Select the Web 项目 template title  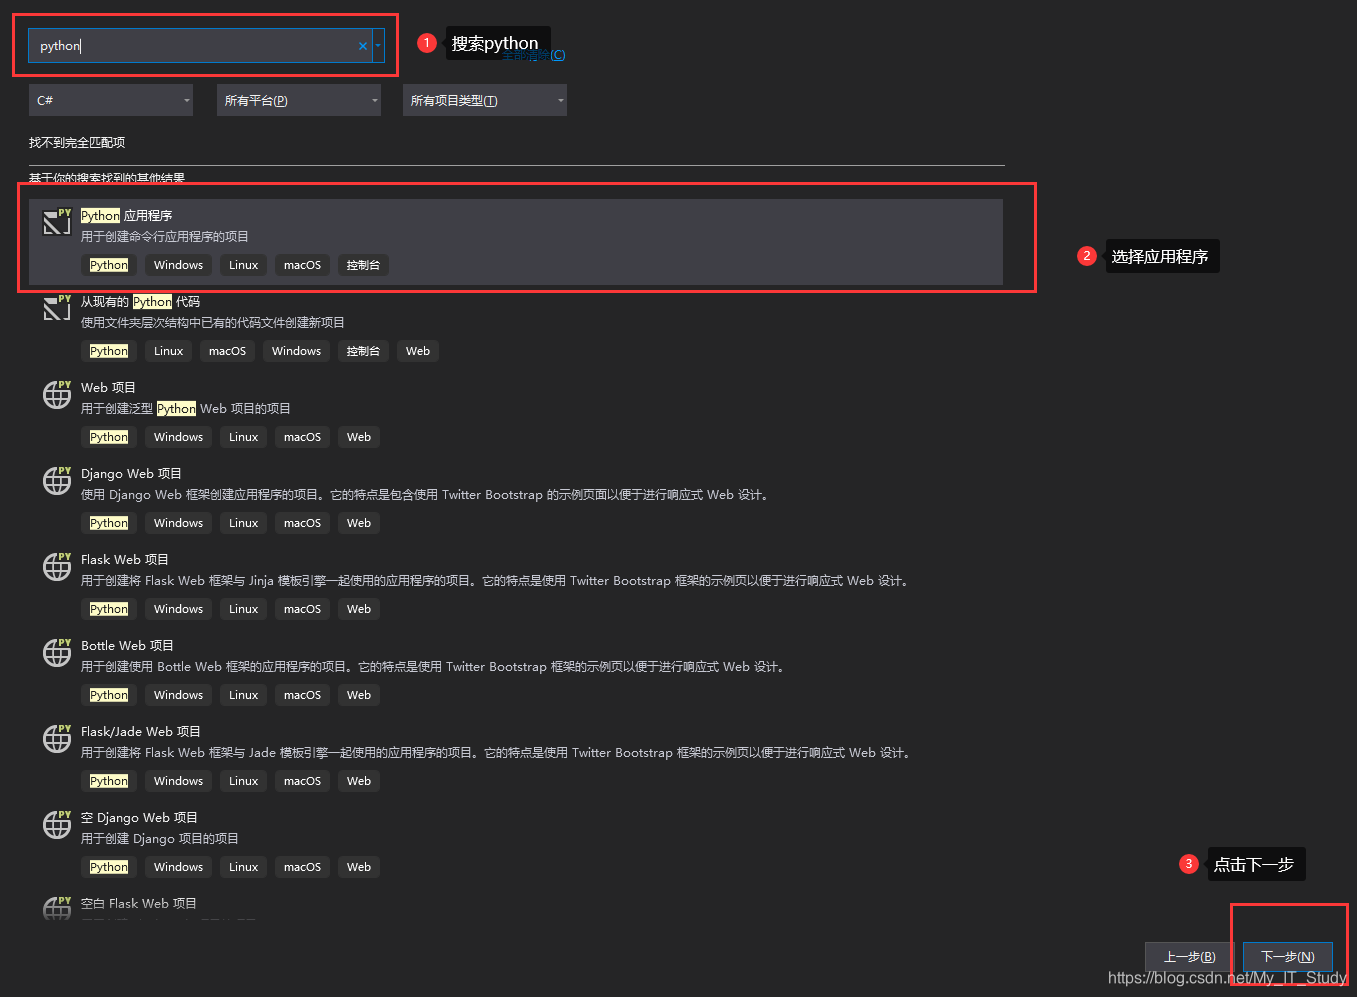click(108, 388)
